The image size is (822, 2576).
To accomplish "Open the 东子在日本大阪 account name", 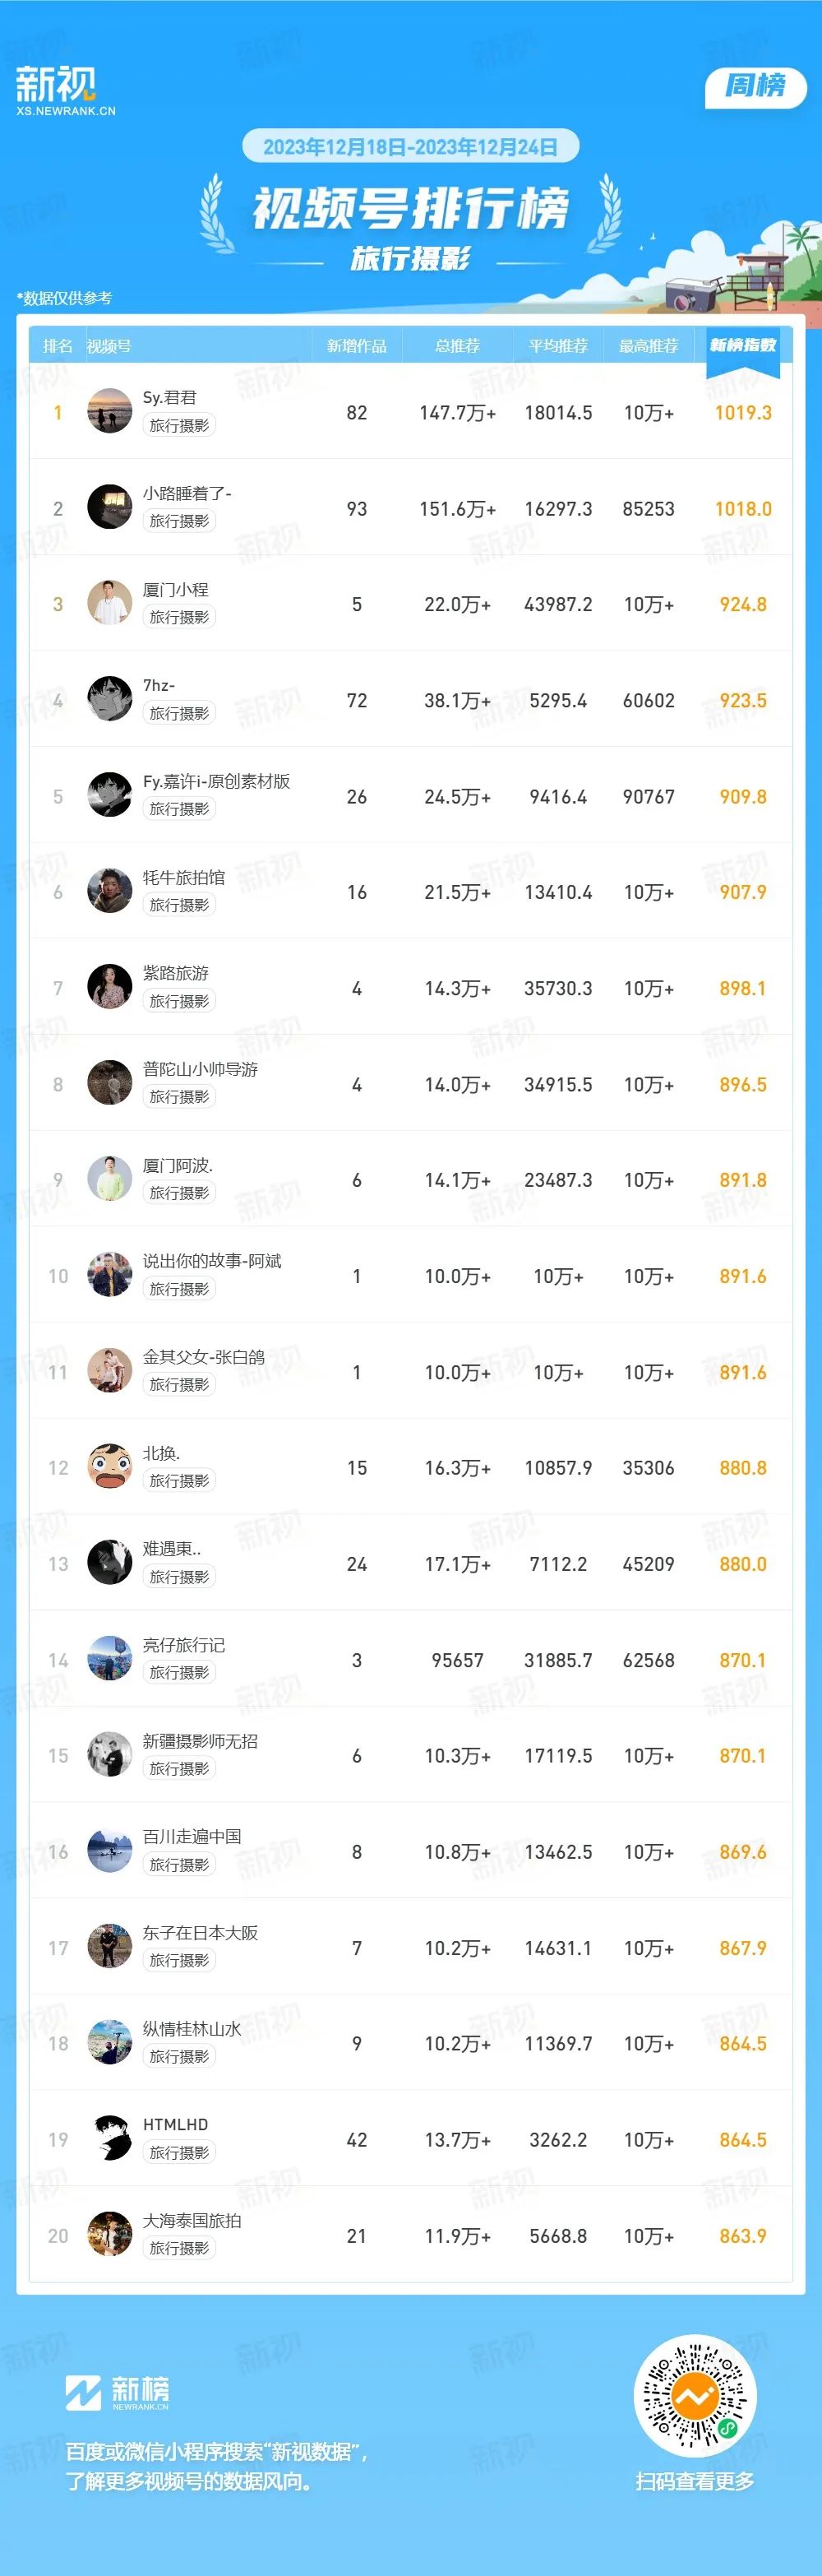I will [200, 1933].
